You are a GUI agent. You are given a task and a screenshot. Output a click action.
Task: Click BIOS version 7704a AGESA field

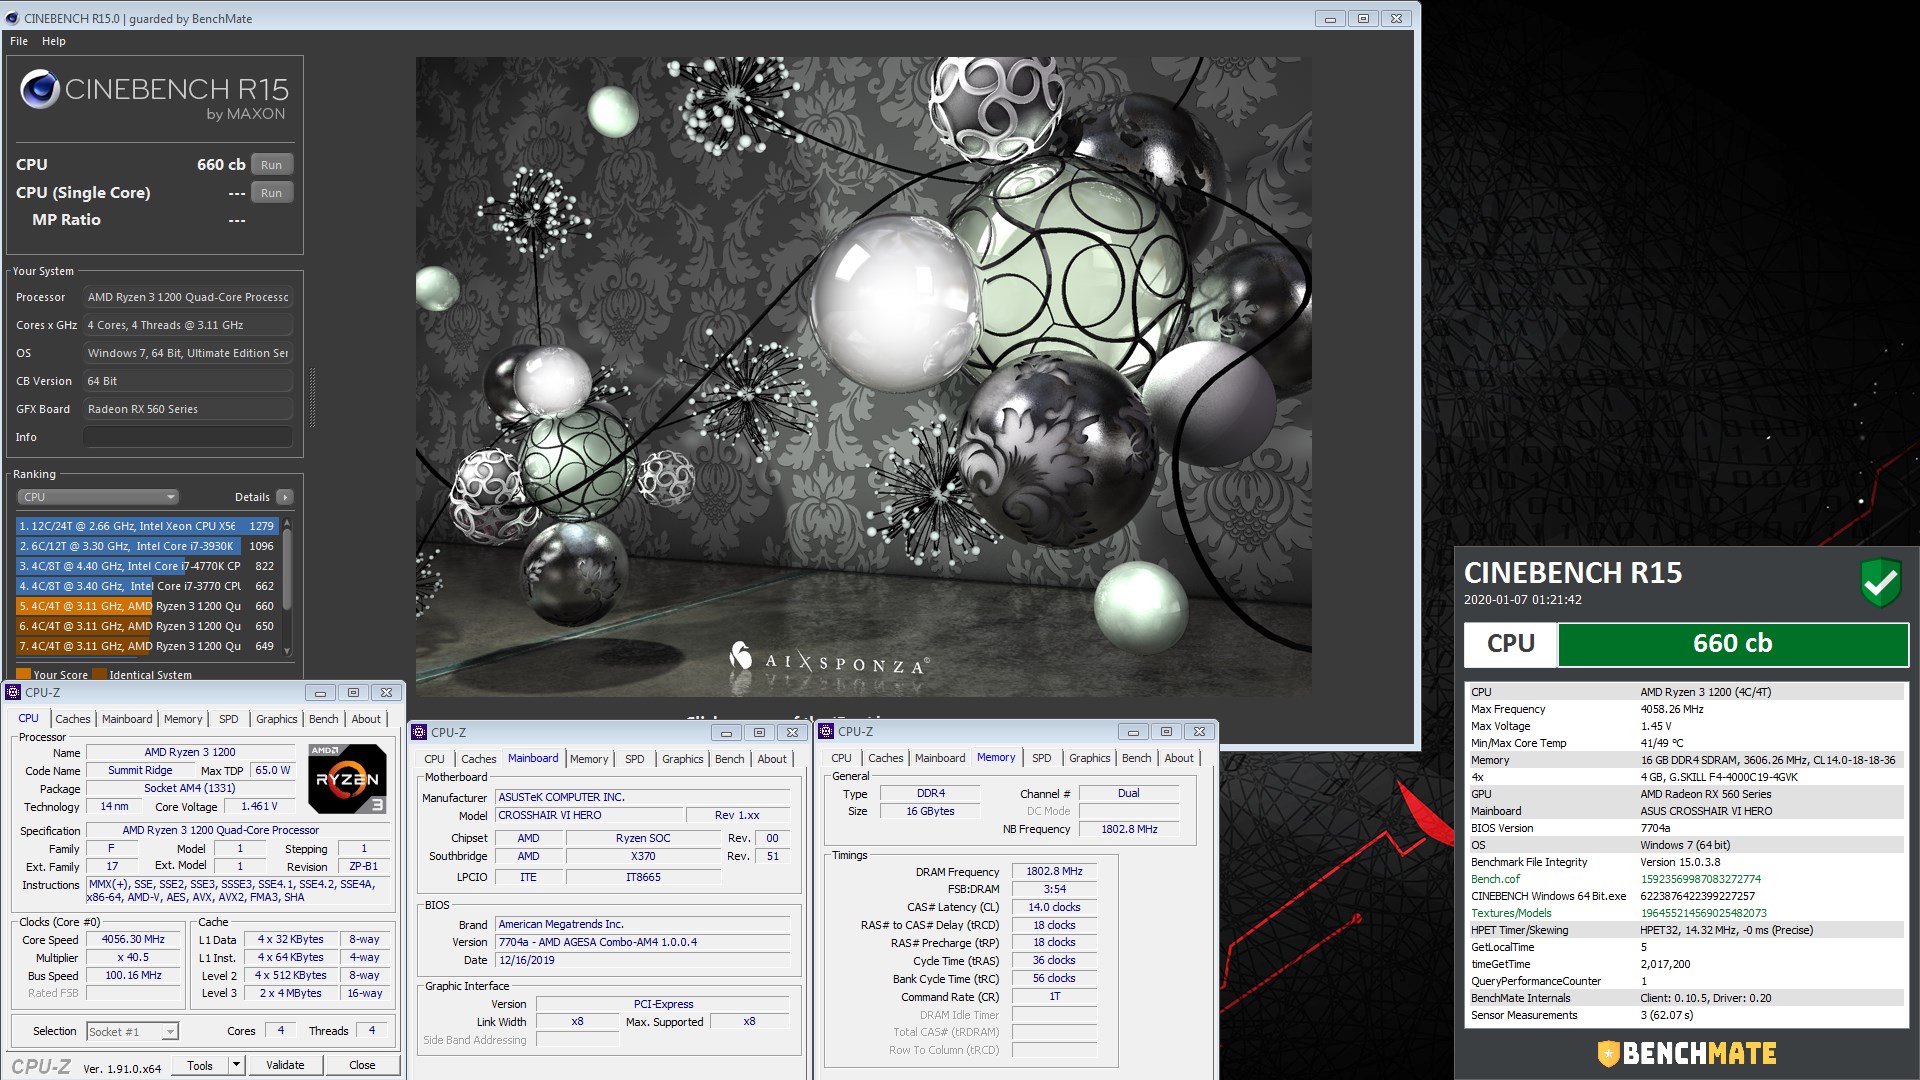tap(642, 942)
